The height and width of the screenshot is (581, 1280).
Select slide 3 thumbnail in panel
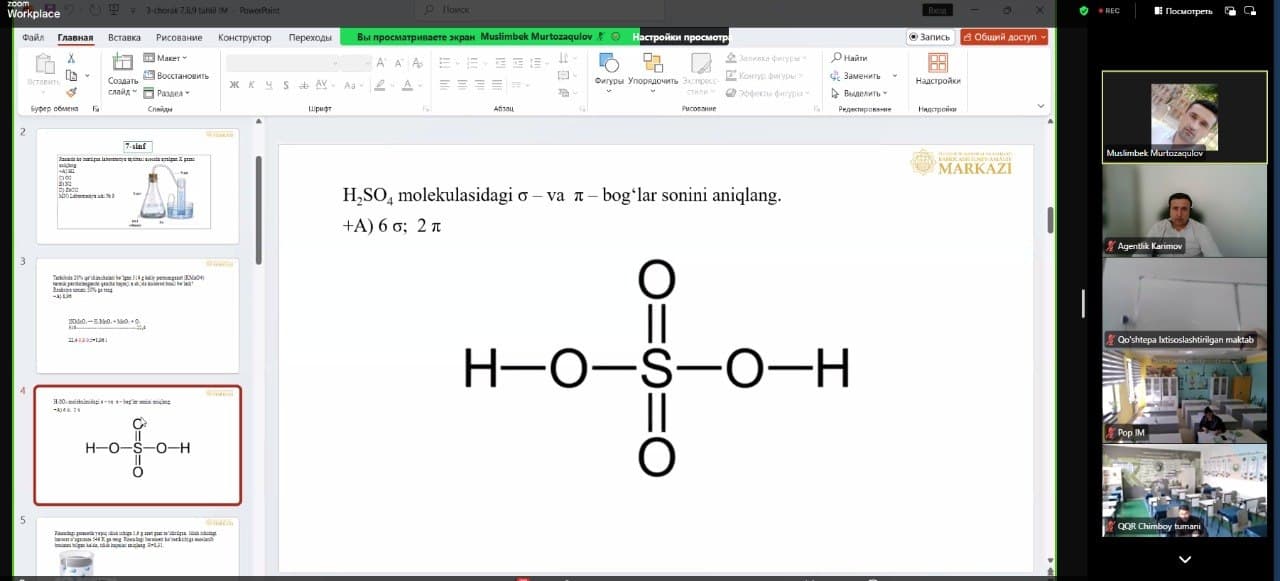click(x=137, y=315)
